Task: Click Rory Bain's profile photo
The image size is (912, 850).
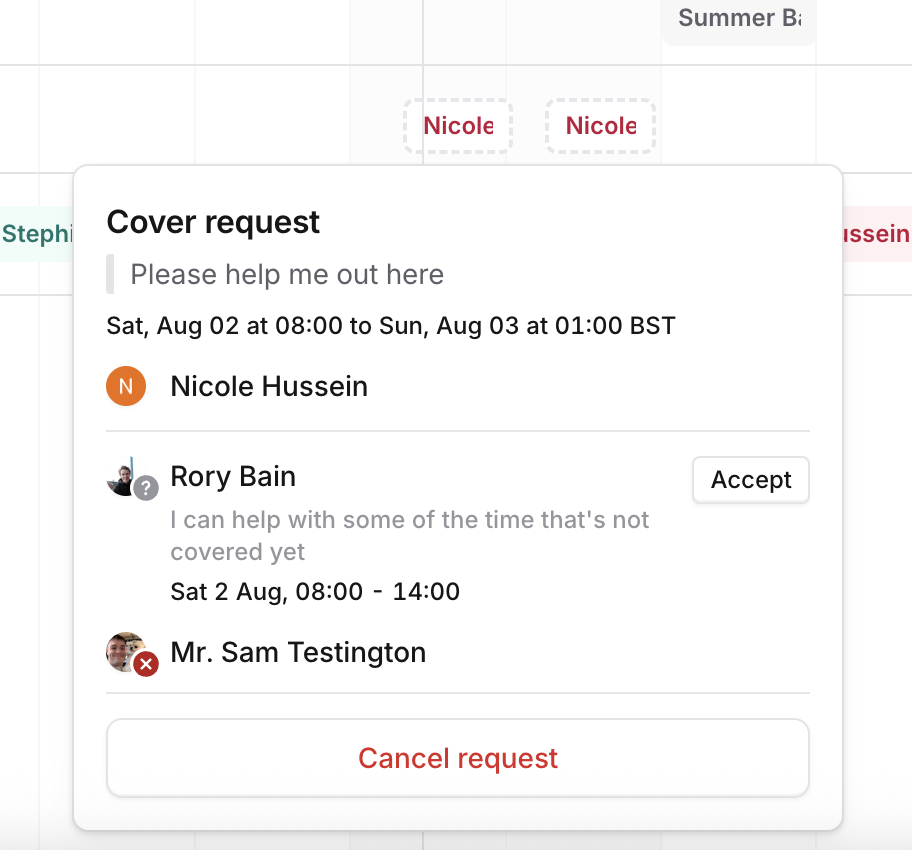Action: [x=125, y=477]
